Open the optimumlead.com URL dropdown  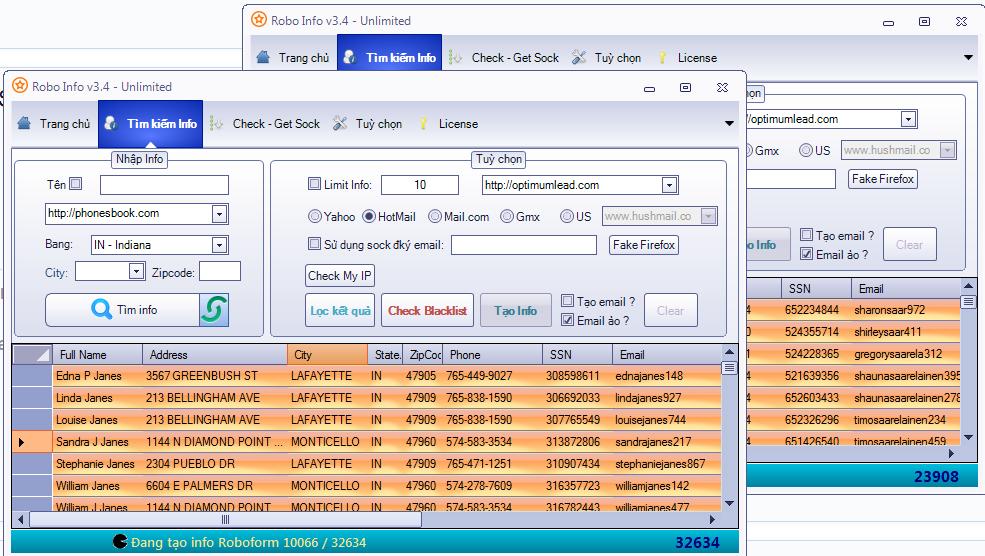click(x=669, y=185)
